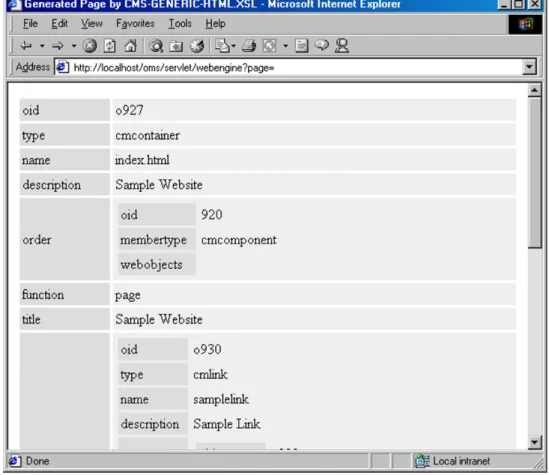Expand the address bar dropdown
Screen dimensions: 549x475
pyautogui.click(x=529, y=67)
